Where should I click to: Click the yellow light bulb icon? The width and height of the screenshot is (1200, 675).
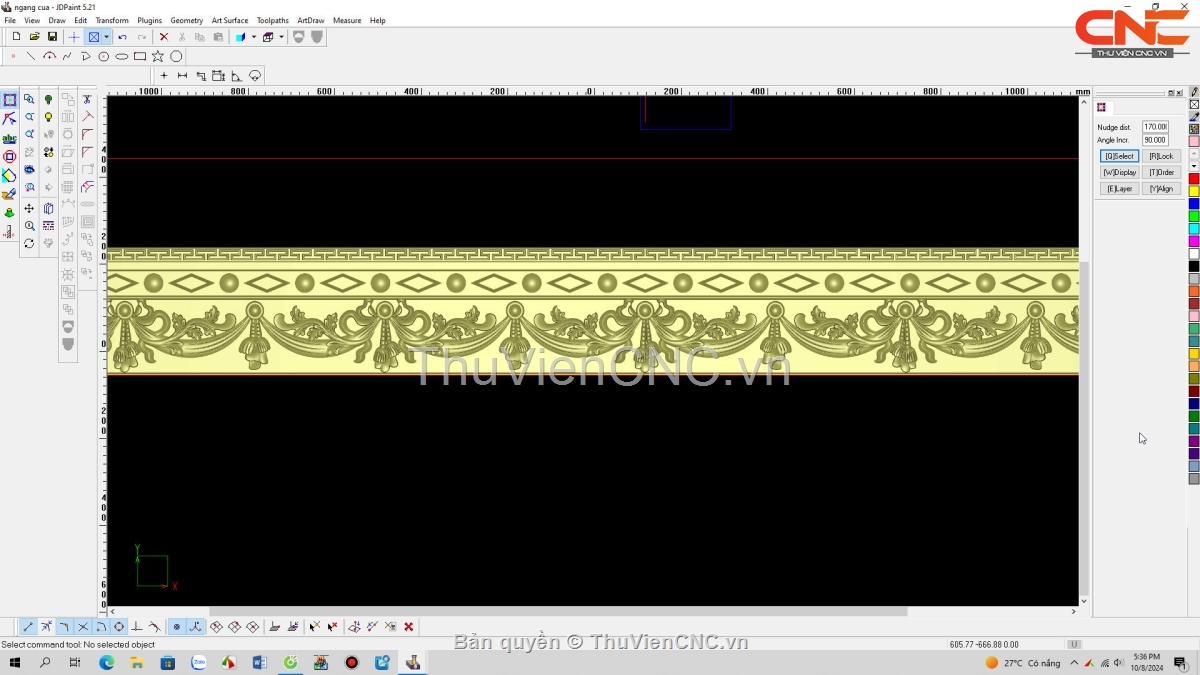(48, 117)
